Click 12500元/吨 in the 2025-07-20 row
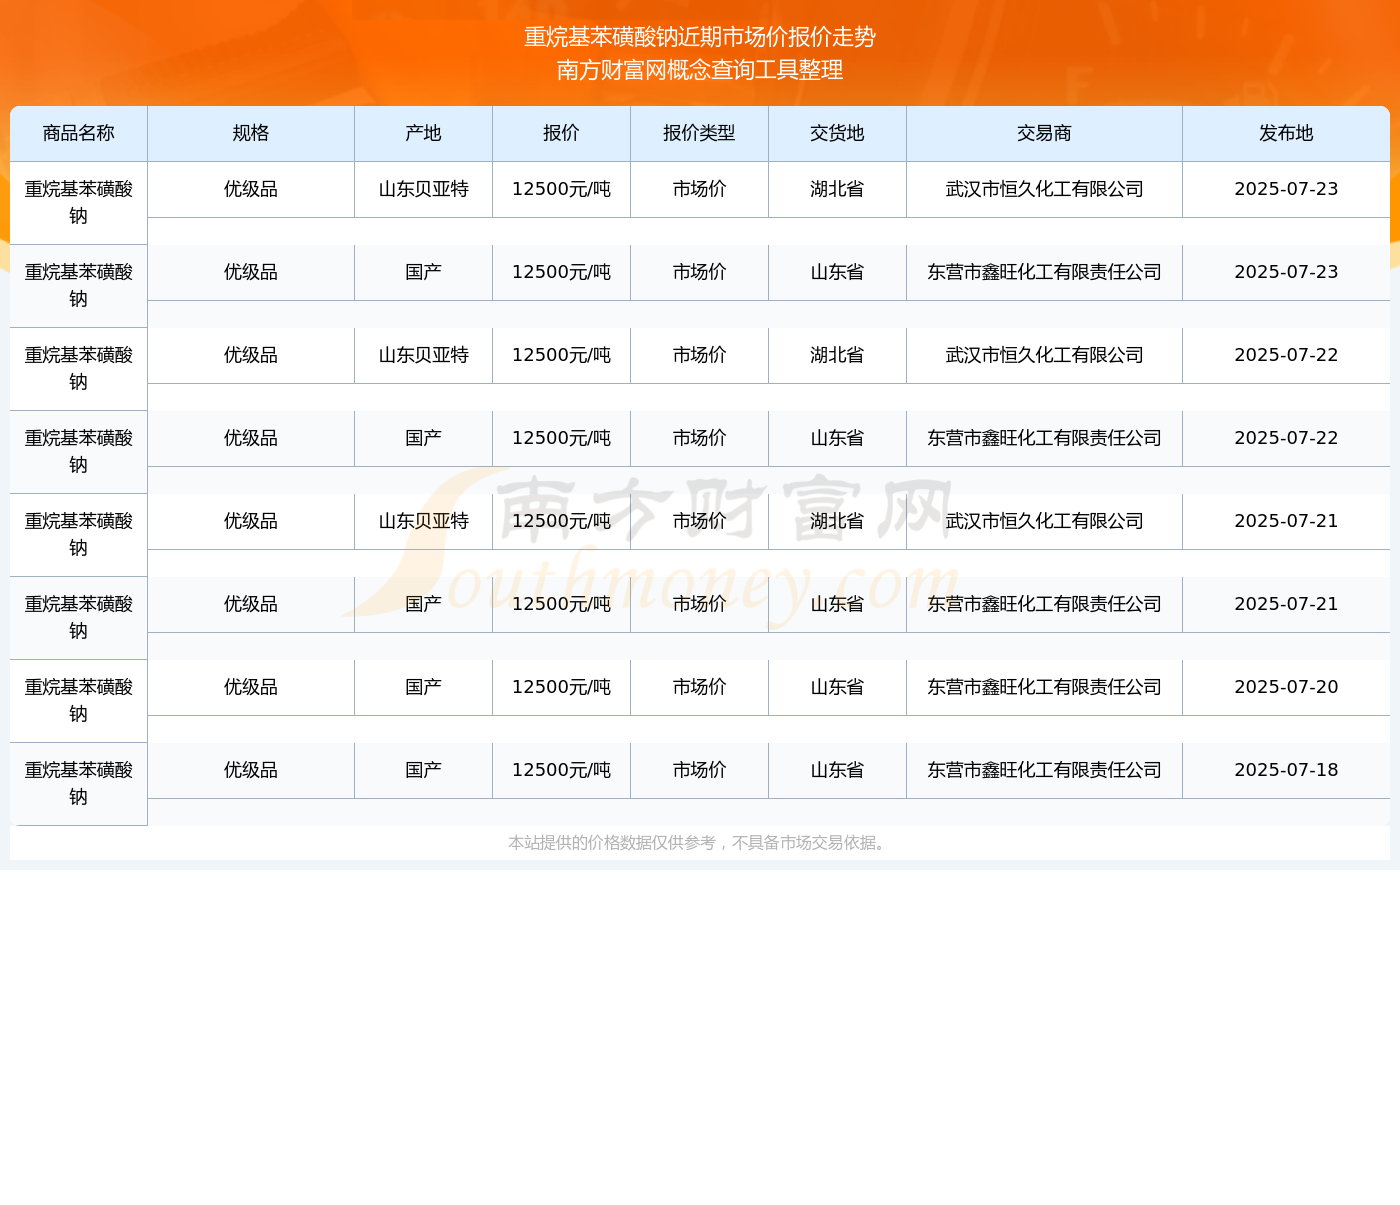This screenshot has width=1400, height=1205. pos(562,687)
